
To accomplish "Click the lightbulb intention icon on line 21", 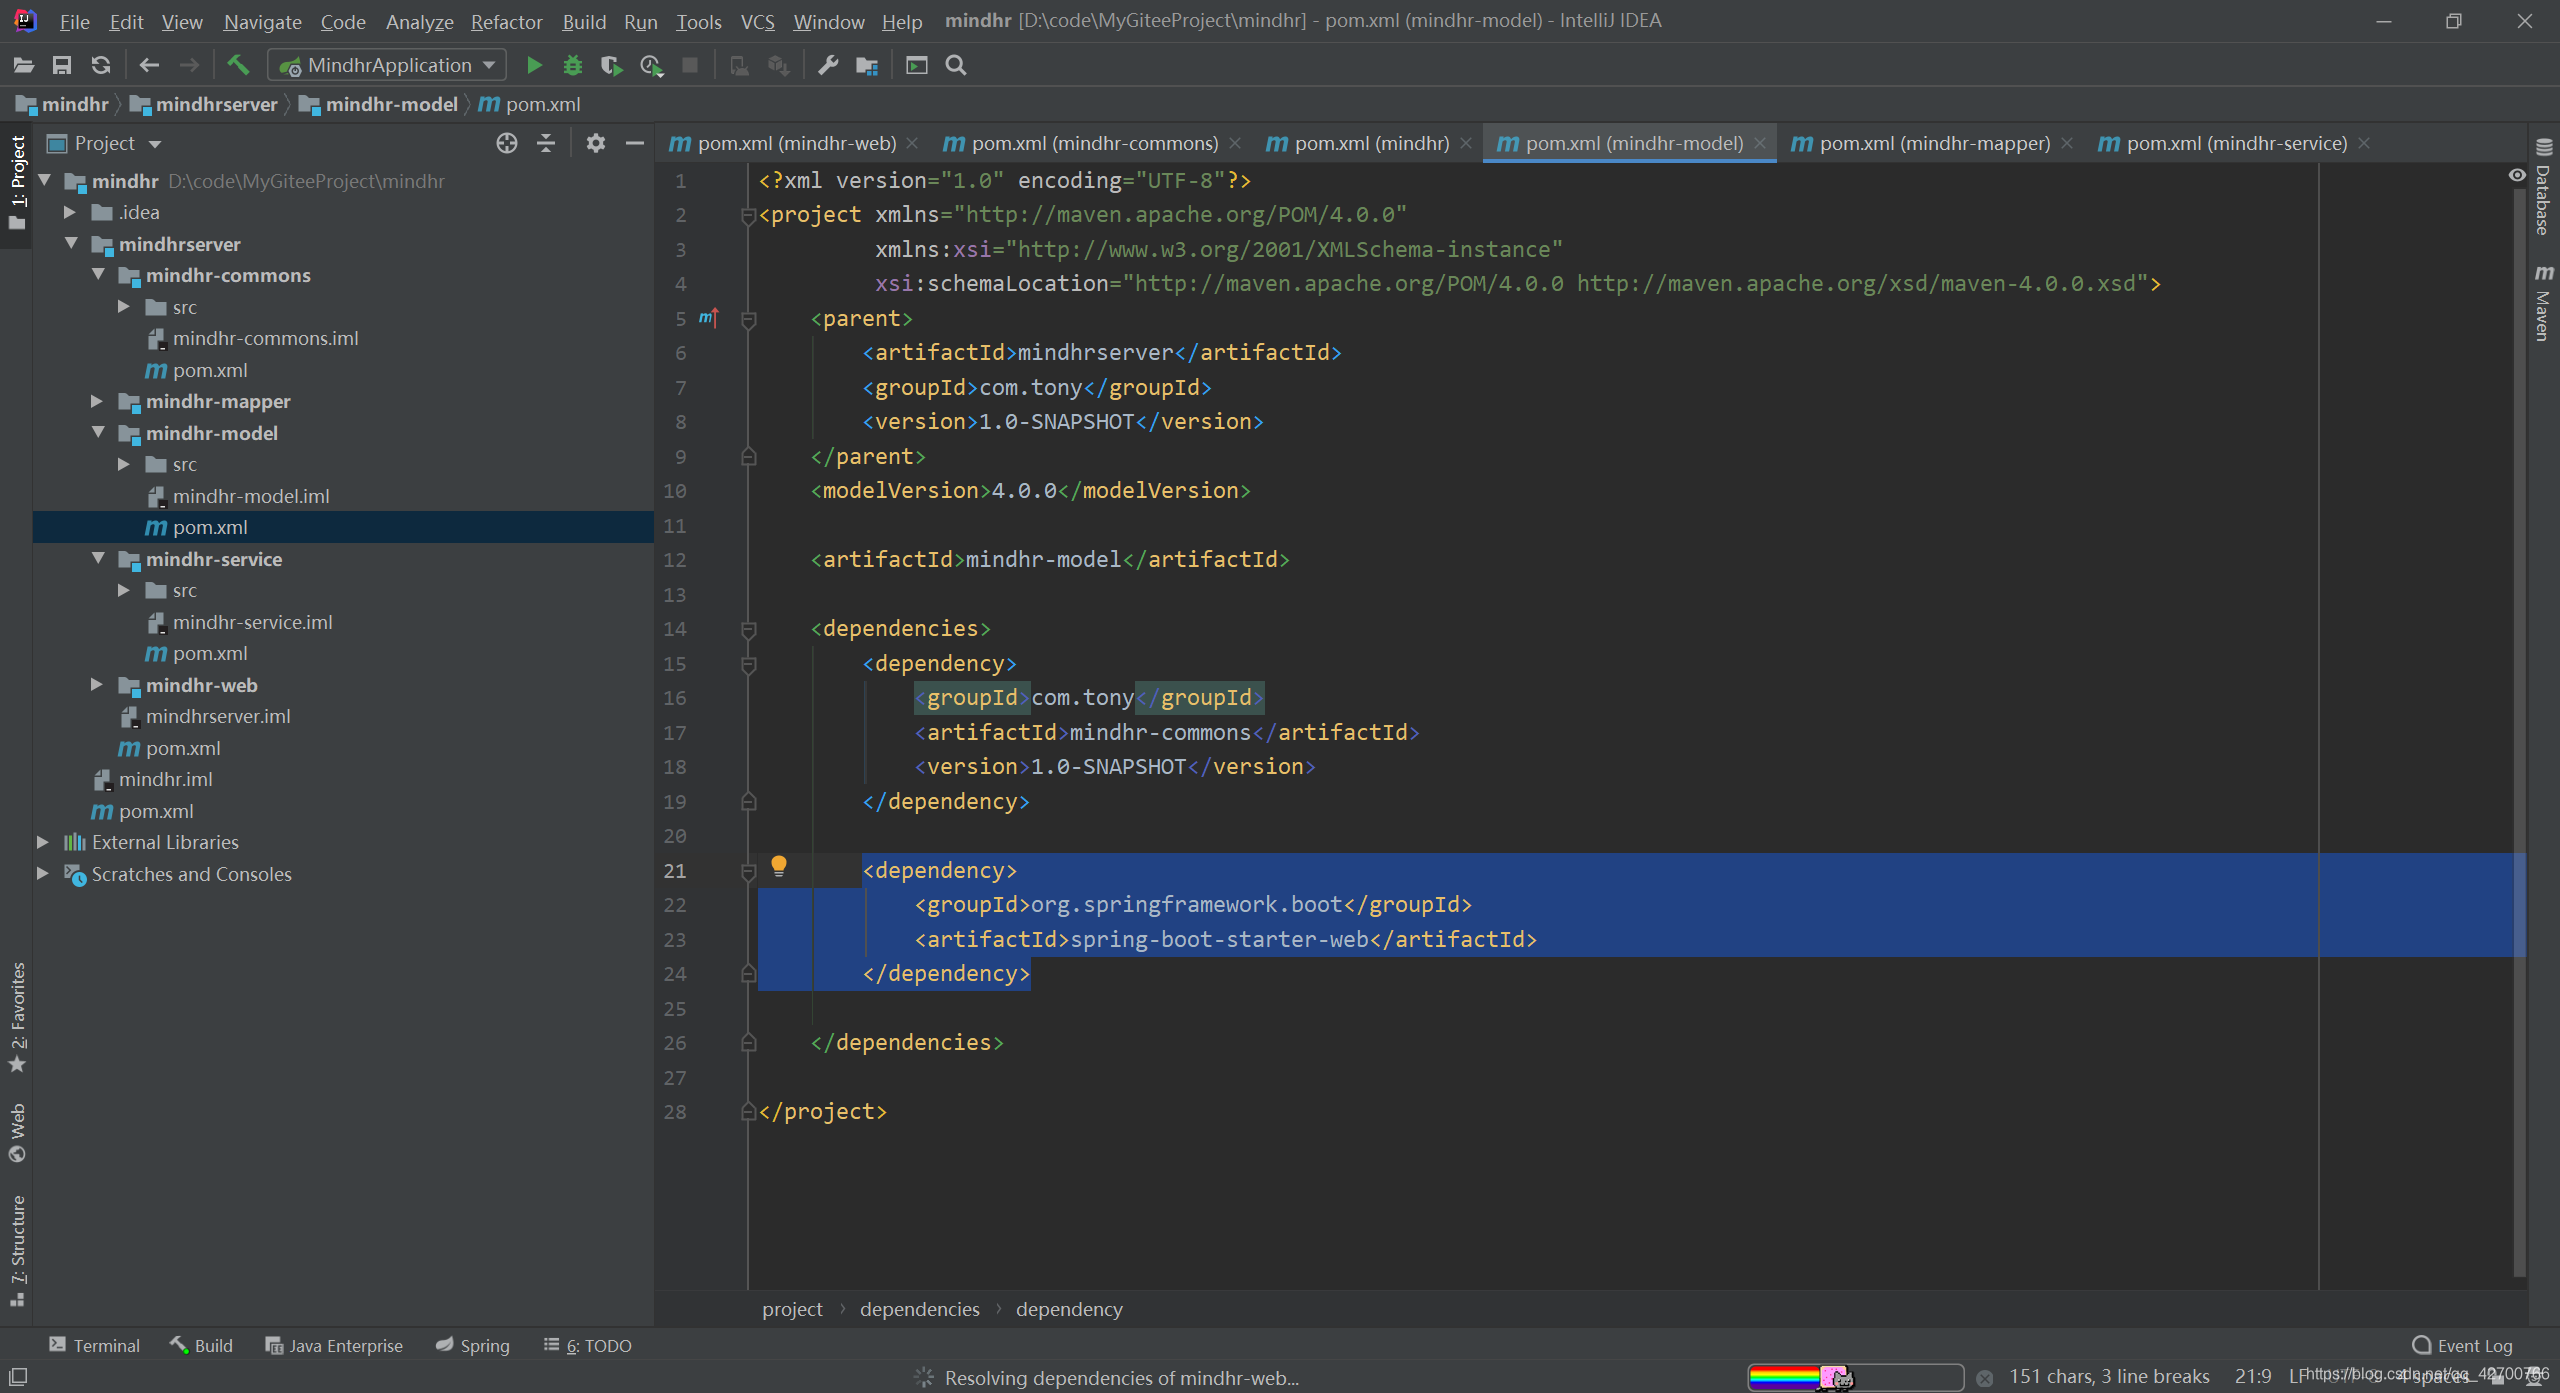I will coord(779,866).
